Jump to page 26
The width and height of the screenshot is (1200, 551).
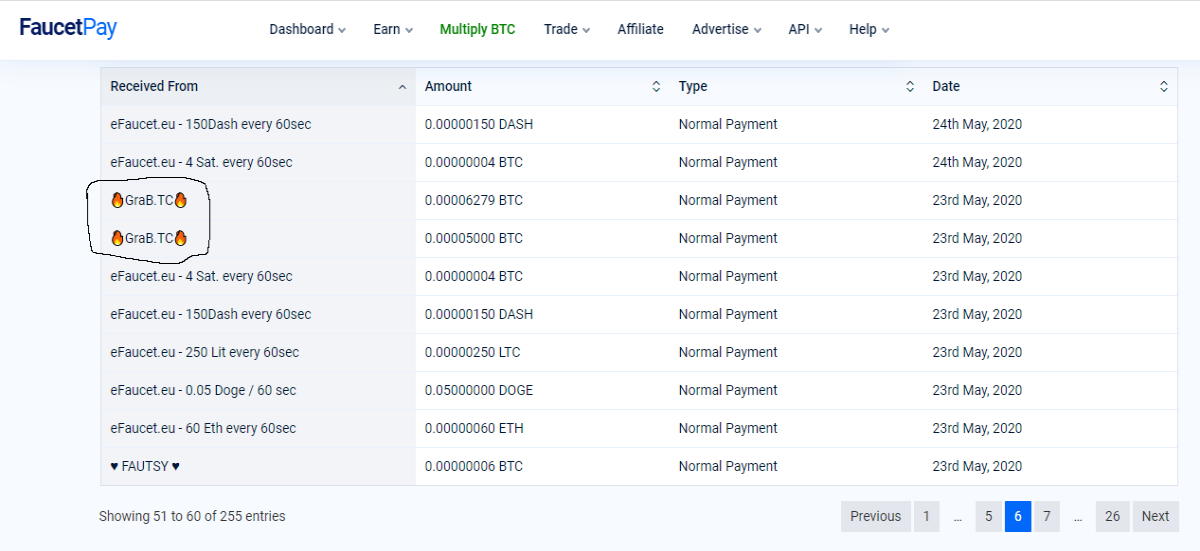(1112, 516)
